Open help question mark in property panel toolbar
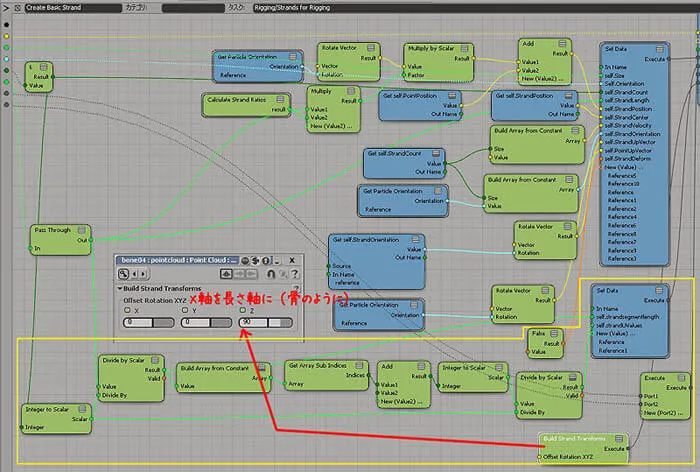700x472 pixels. coord(295,274)
